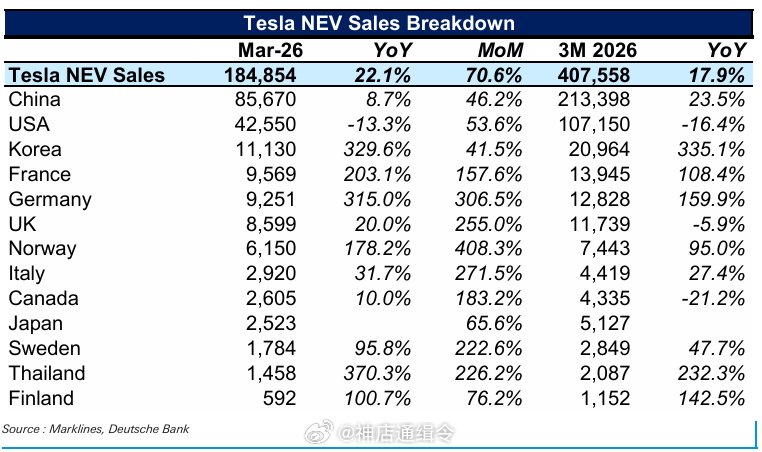Select the 3M 2026 column header

coord(598,50)
